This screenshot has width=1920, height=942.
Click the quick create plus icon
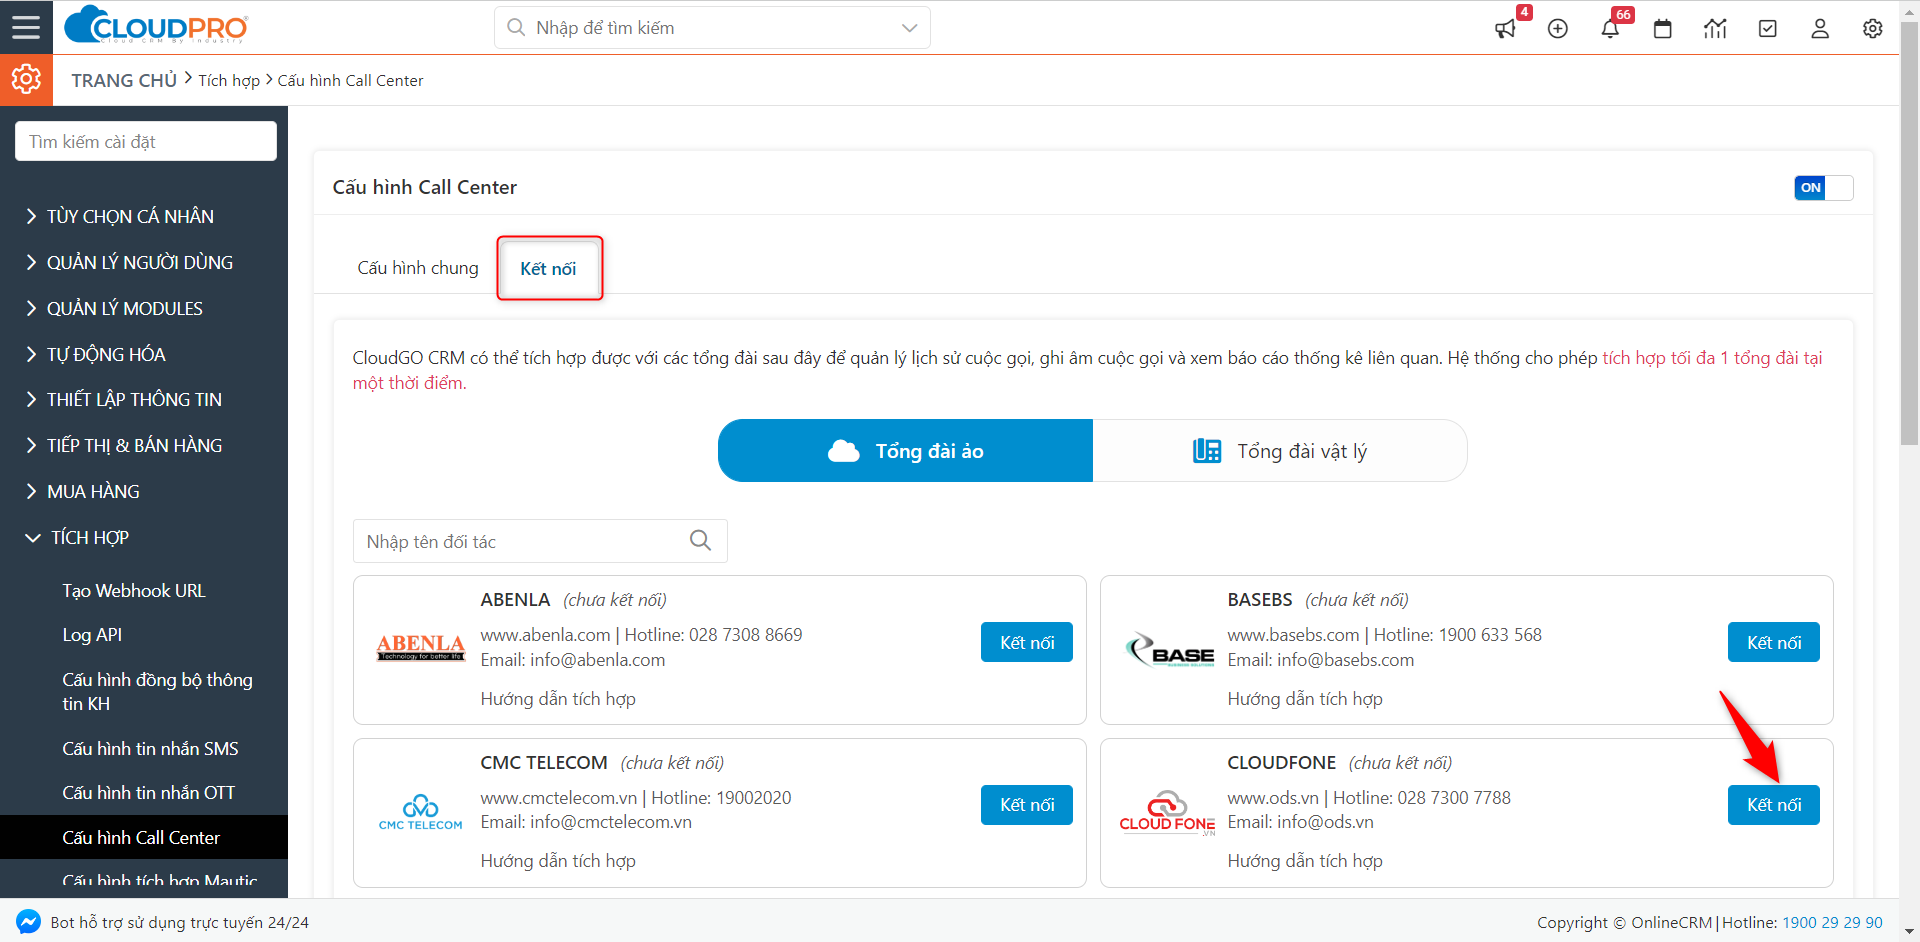tap(1558, 29)
